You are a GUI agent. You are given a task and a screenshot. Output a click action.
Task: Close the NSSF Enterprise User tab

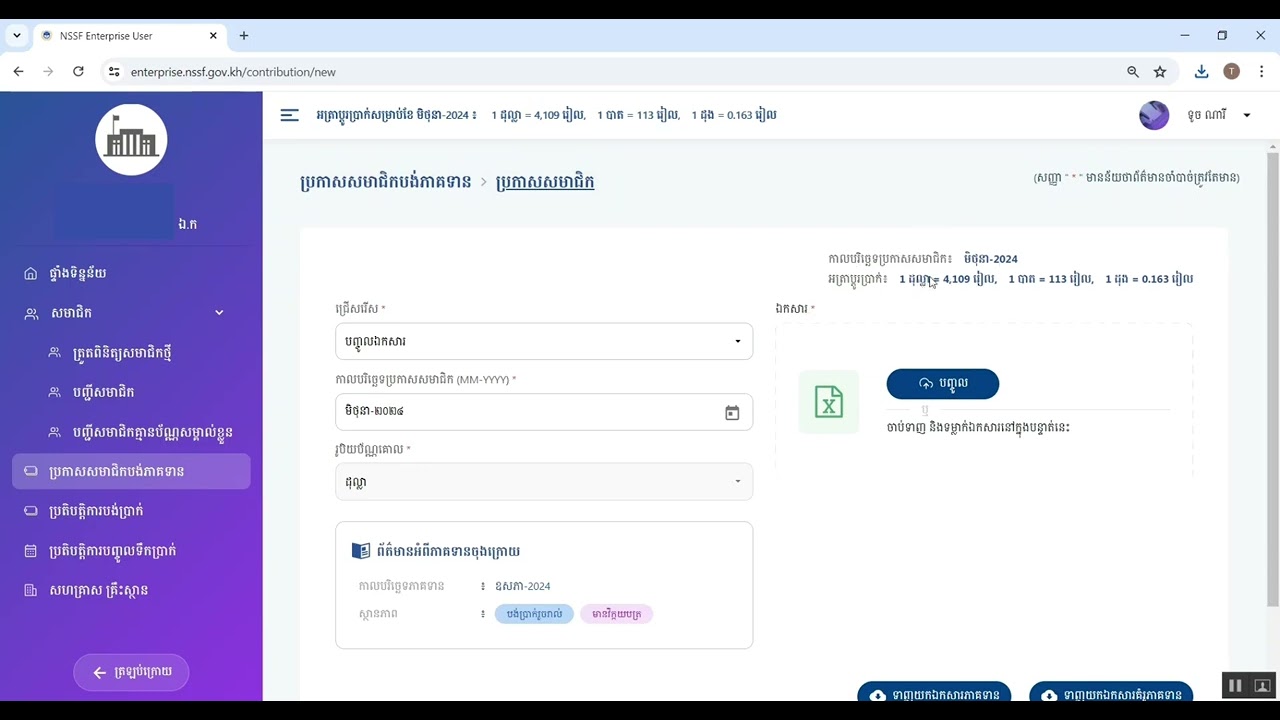click(213, 36)
